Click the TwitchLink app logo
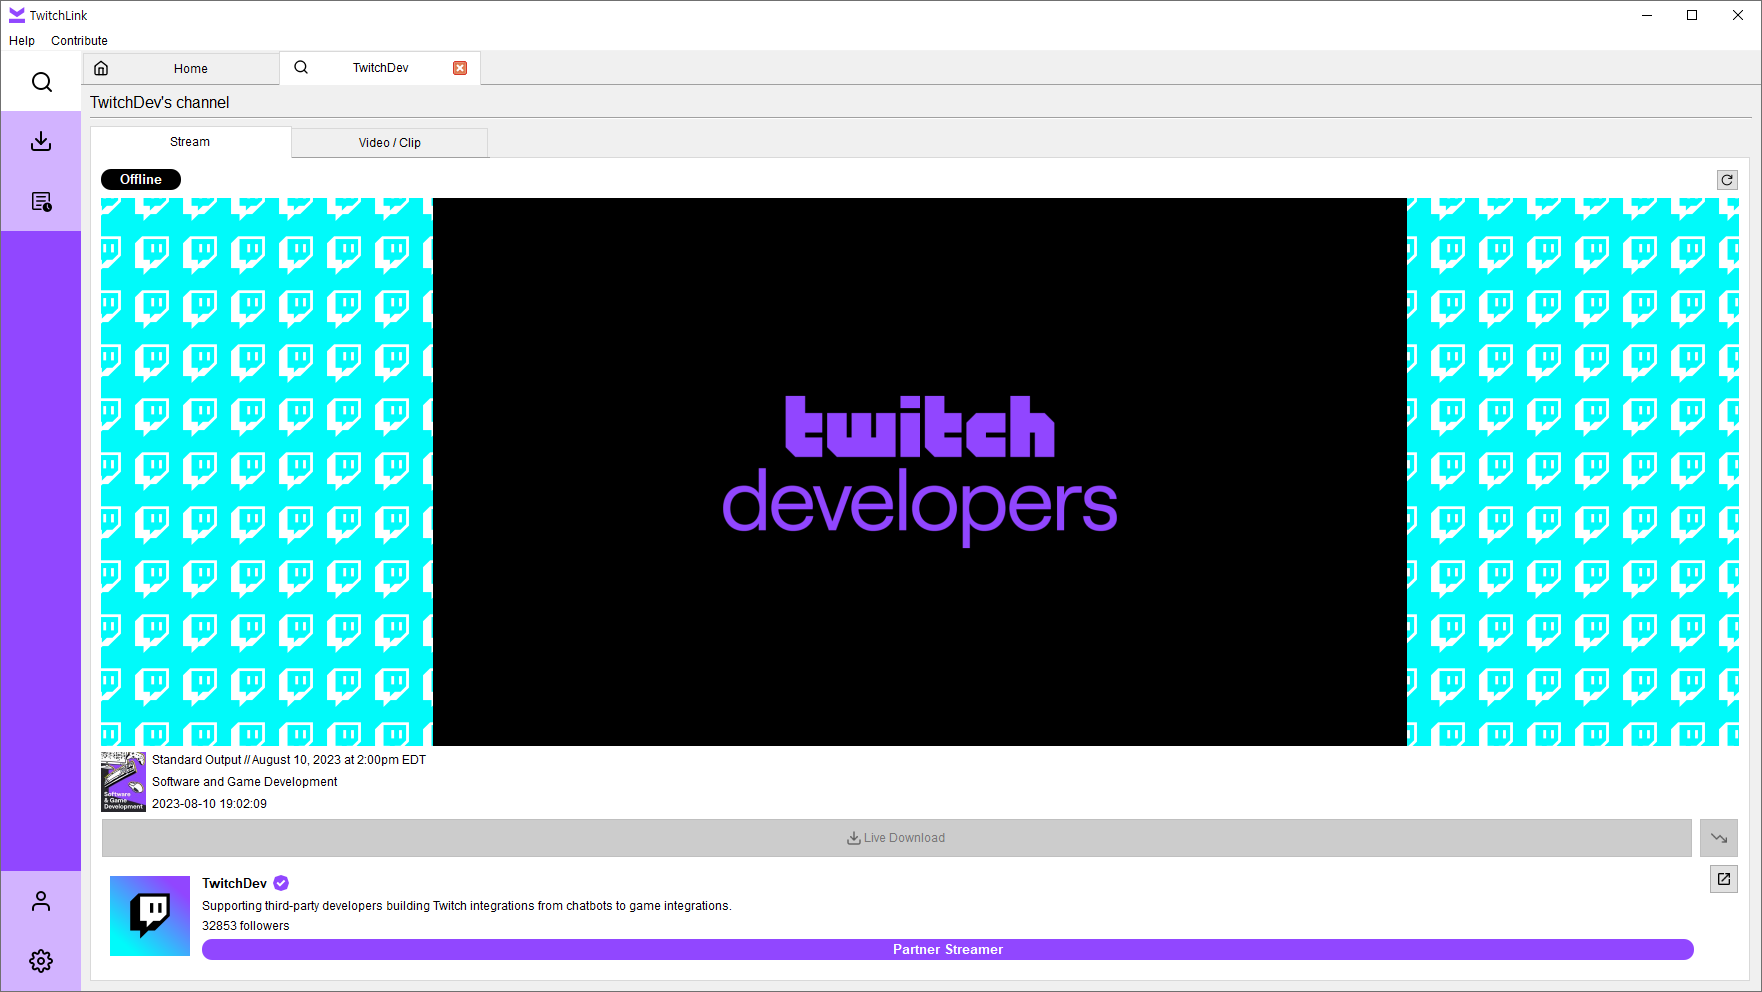1762x992 pixels. (17, 15)
